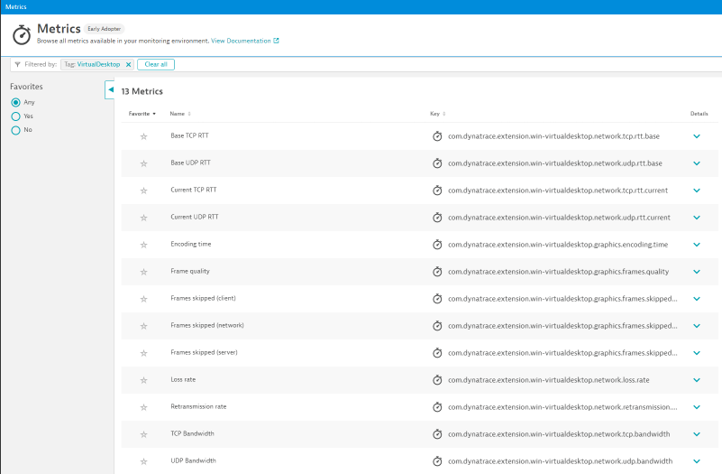Click the Frame quality metric name
722x474 pixels.
190,271
